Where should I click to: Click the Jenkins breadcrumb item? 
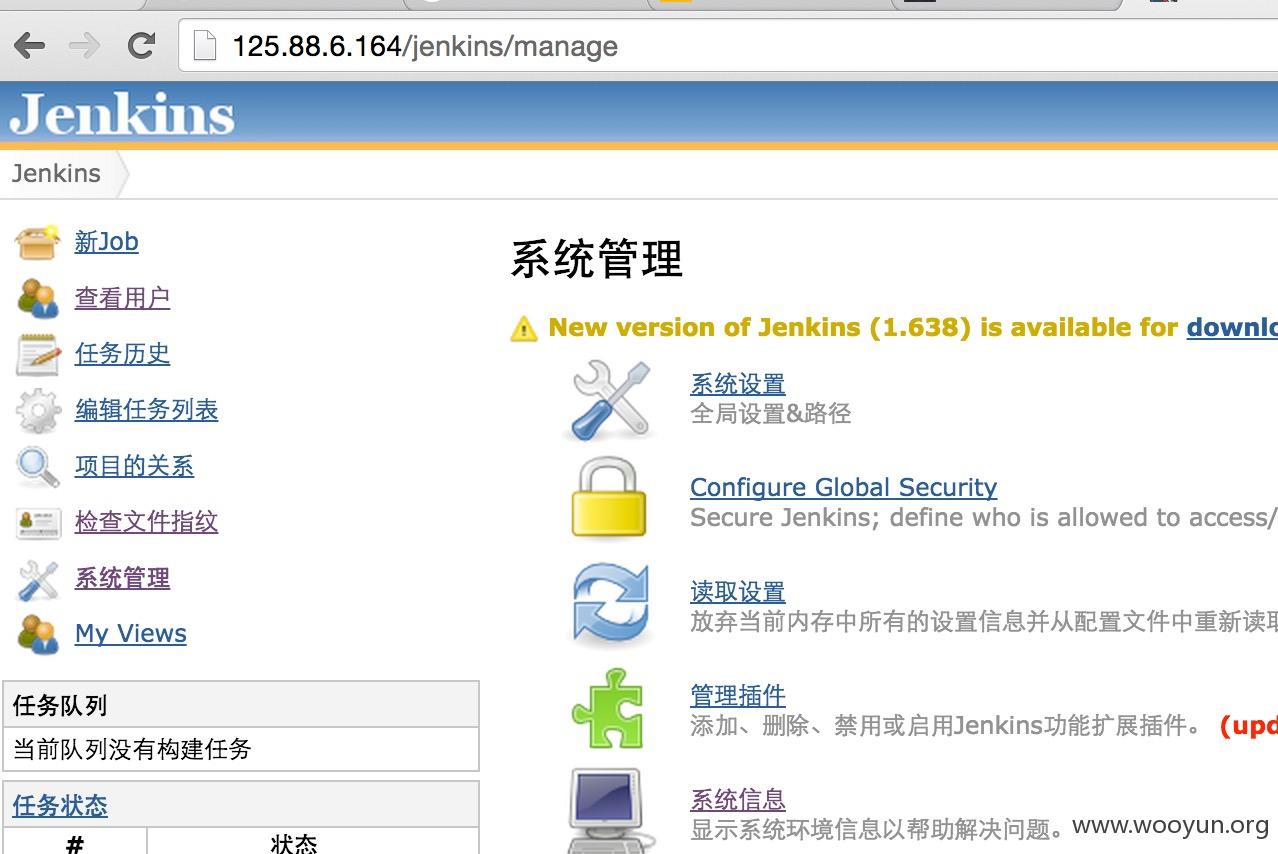(56, 174)
